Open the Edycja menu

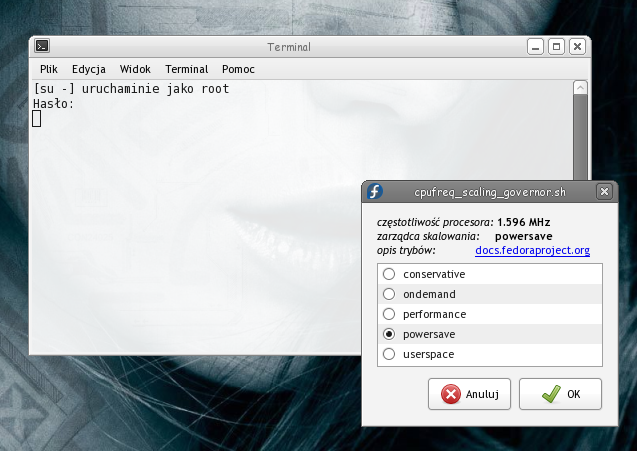(x=89, y=69)
